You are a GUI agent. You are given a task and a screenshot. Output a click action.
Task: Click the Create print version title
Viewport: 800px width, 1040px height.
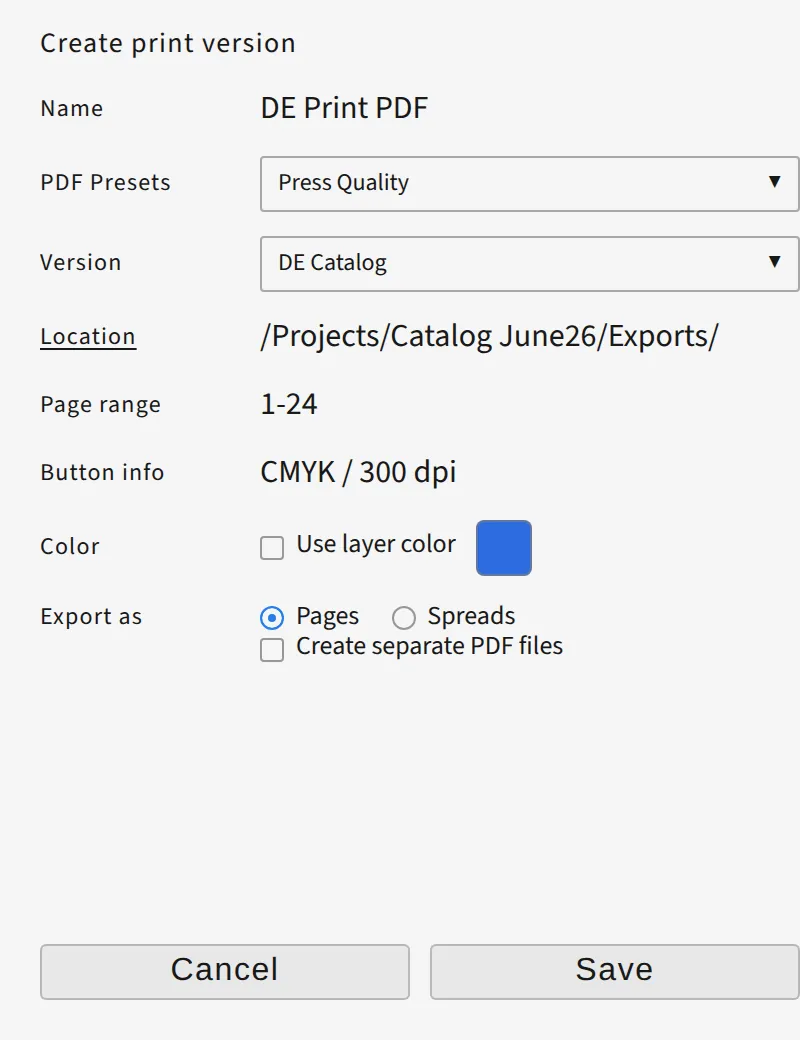pos(168,44)
